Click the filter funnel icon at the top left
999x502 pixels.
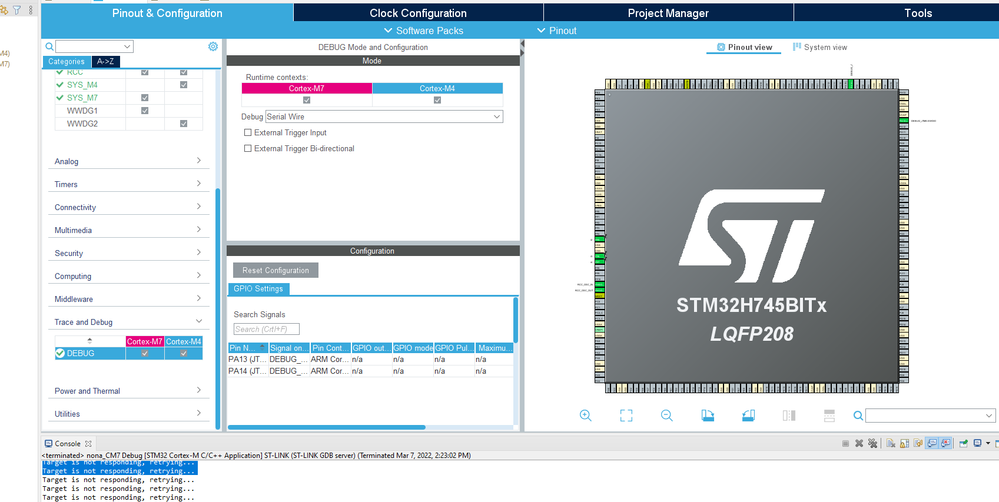coord(17,10)
